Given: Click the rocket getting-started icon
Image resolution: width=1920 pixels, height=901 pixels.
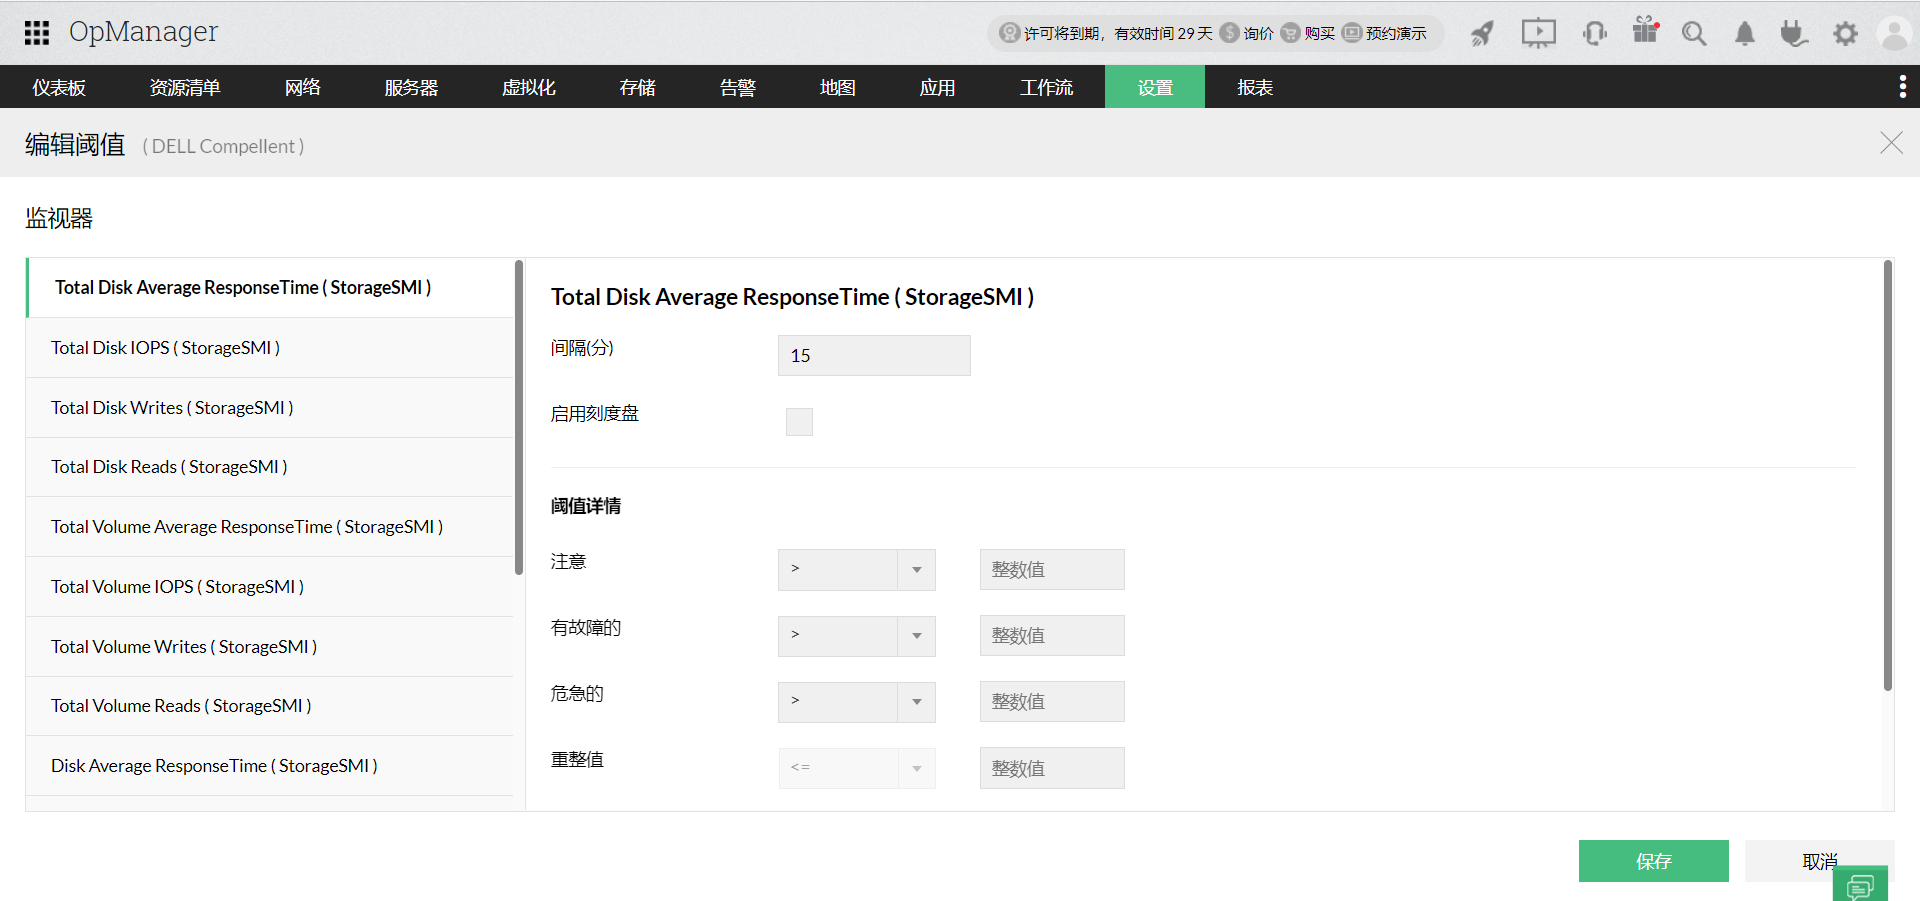Looking at the screenshot, I should [1483, 33].
